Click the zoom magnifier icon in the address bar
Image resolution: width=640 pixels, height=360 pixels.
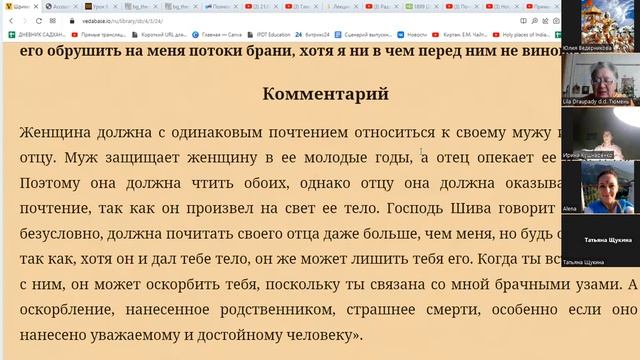[534, 21]
